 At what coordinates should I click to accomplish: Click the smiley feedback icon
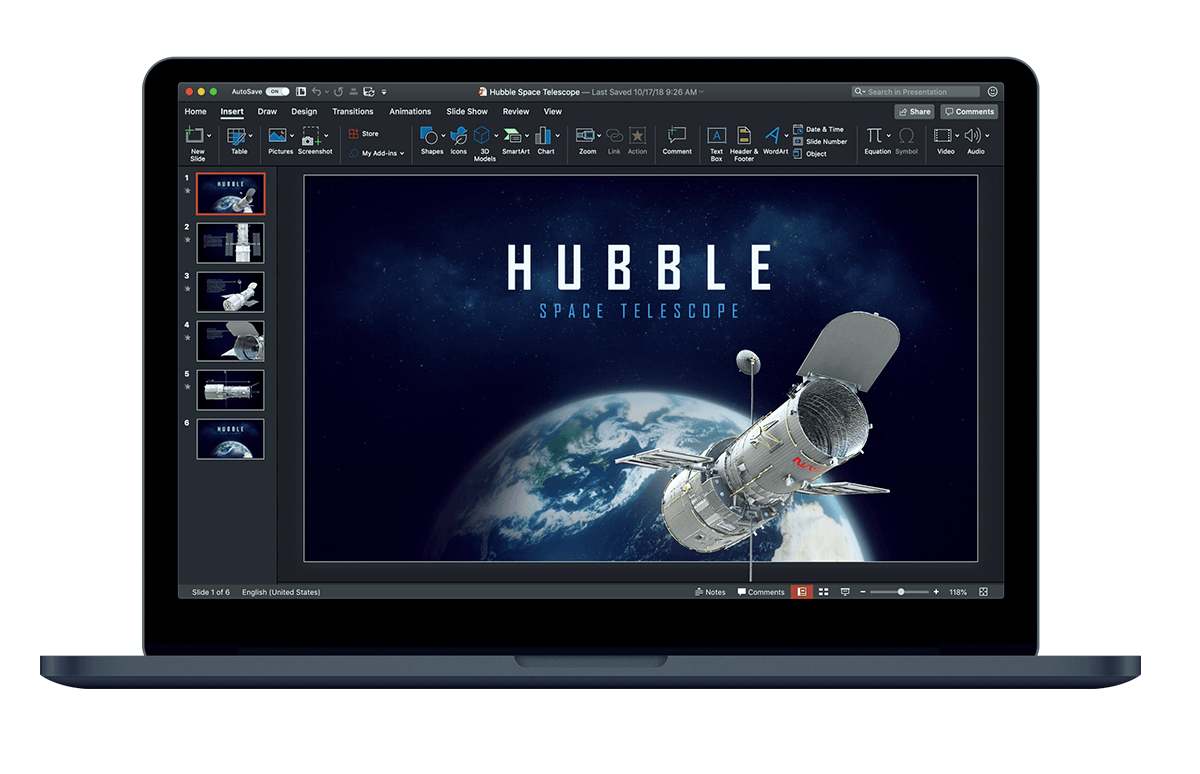point(992,92)
